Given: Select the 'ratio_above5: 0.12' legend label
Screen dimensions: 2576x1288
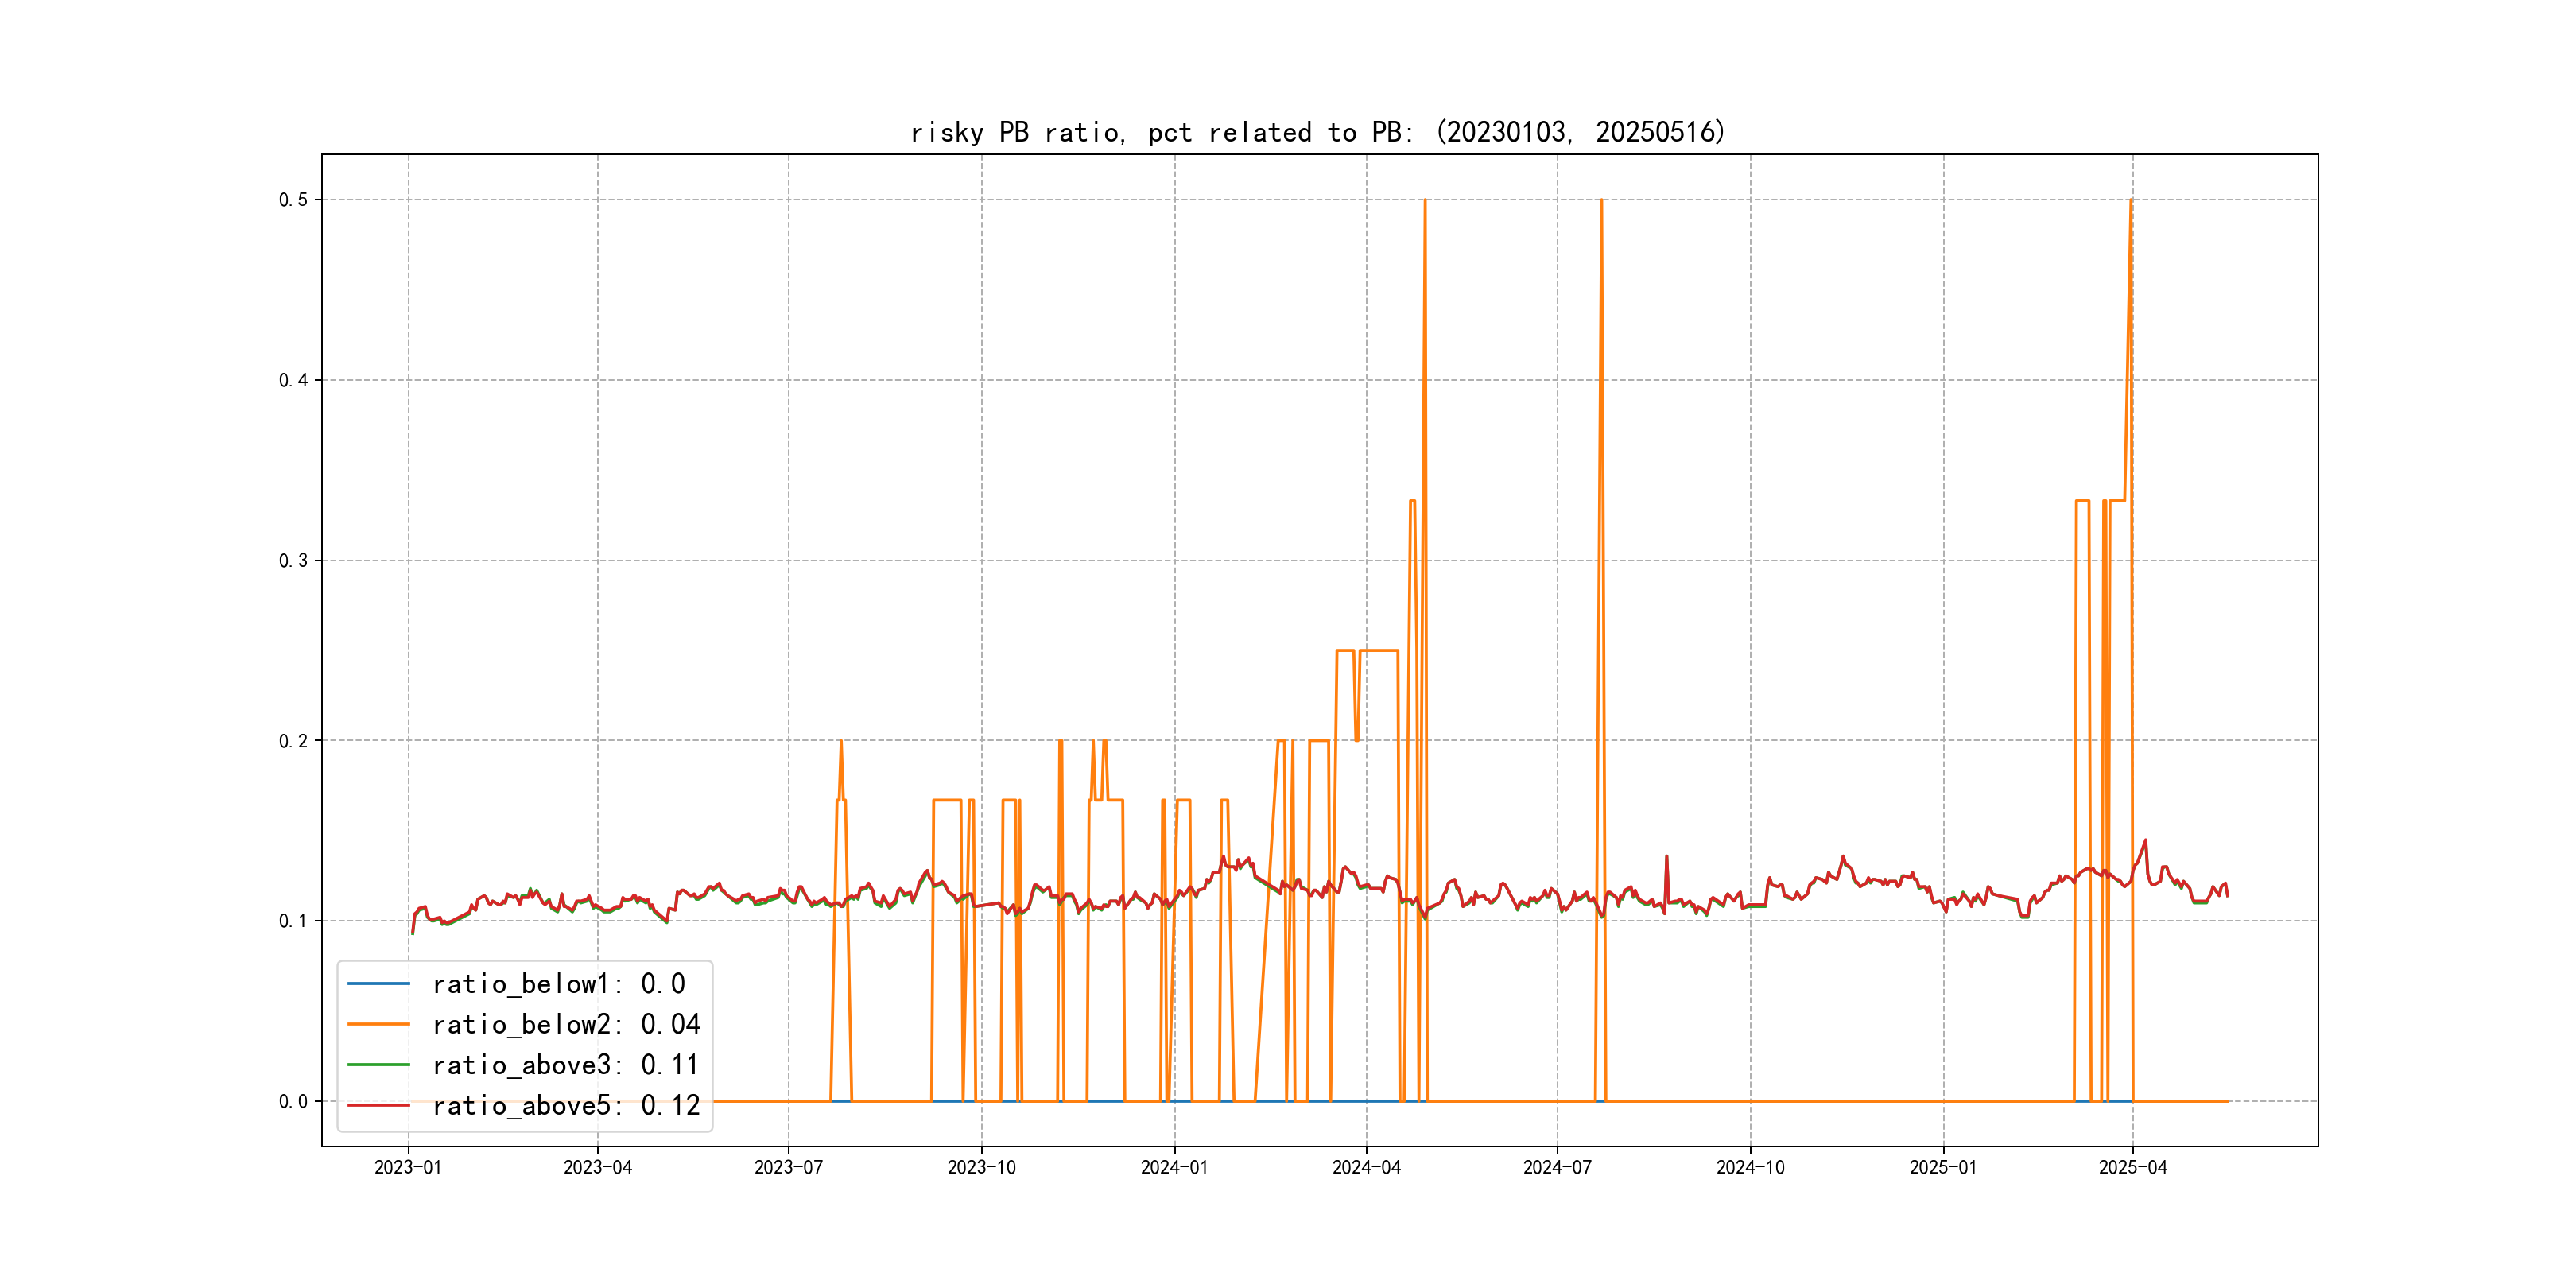Looking at the screenshot, I should pyautogui.click(x=566, y=1105).
